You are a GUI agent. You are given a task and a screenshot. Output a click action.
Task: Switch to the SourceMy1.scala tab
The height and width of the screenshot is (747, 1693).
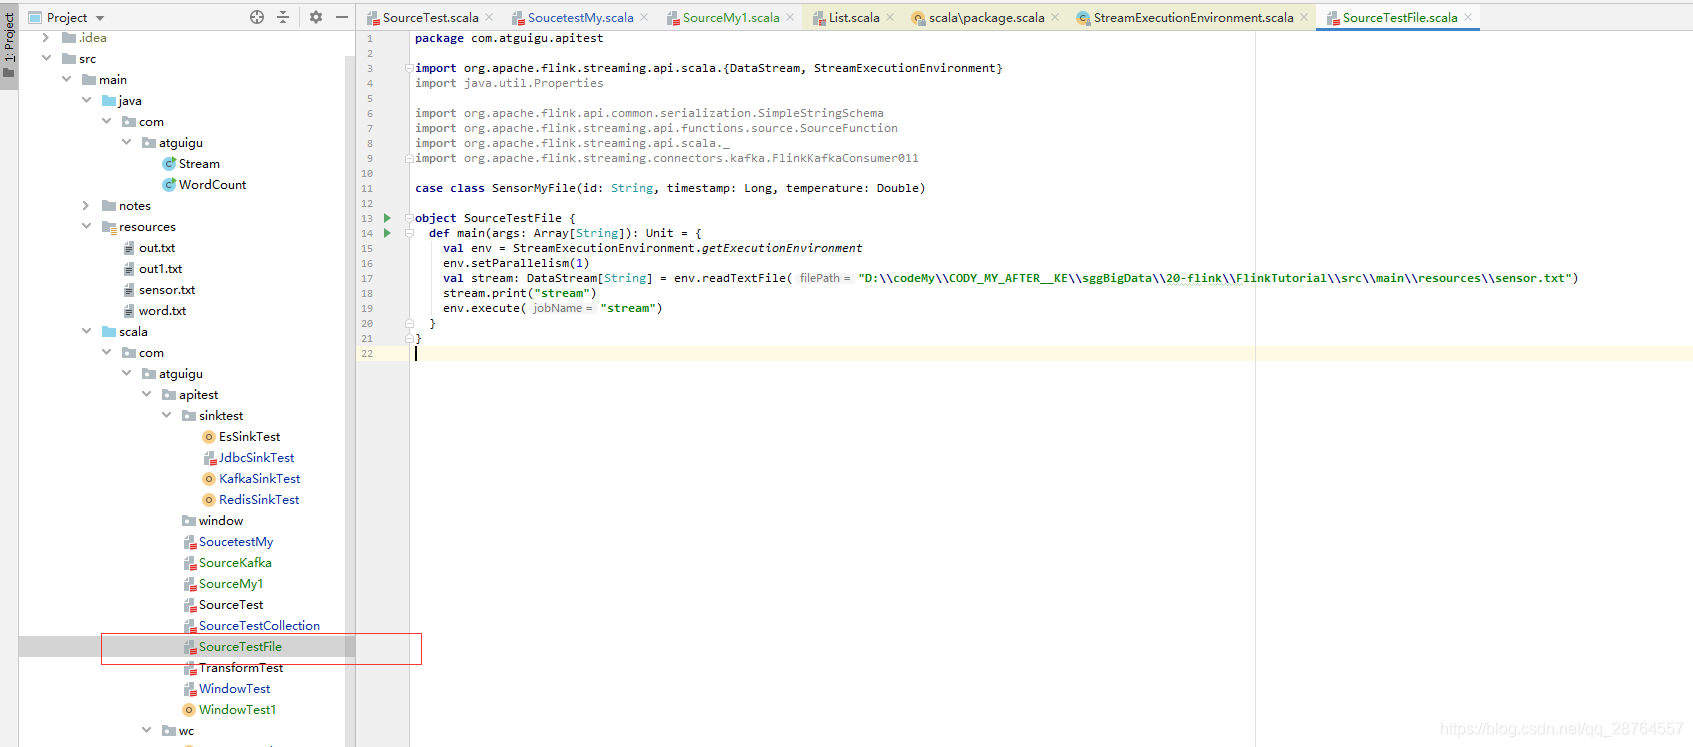click(731, 17)
